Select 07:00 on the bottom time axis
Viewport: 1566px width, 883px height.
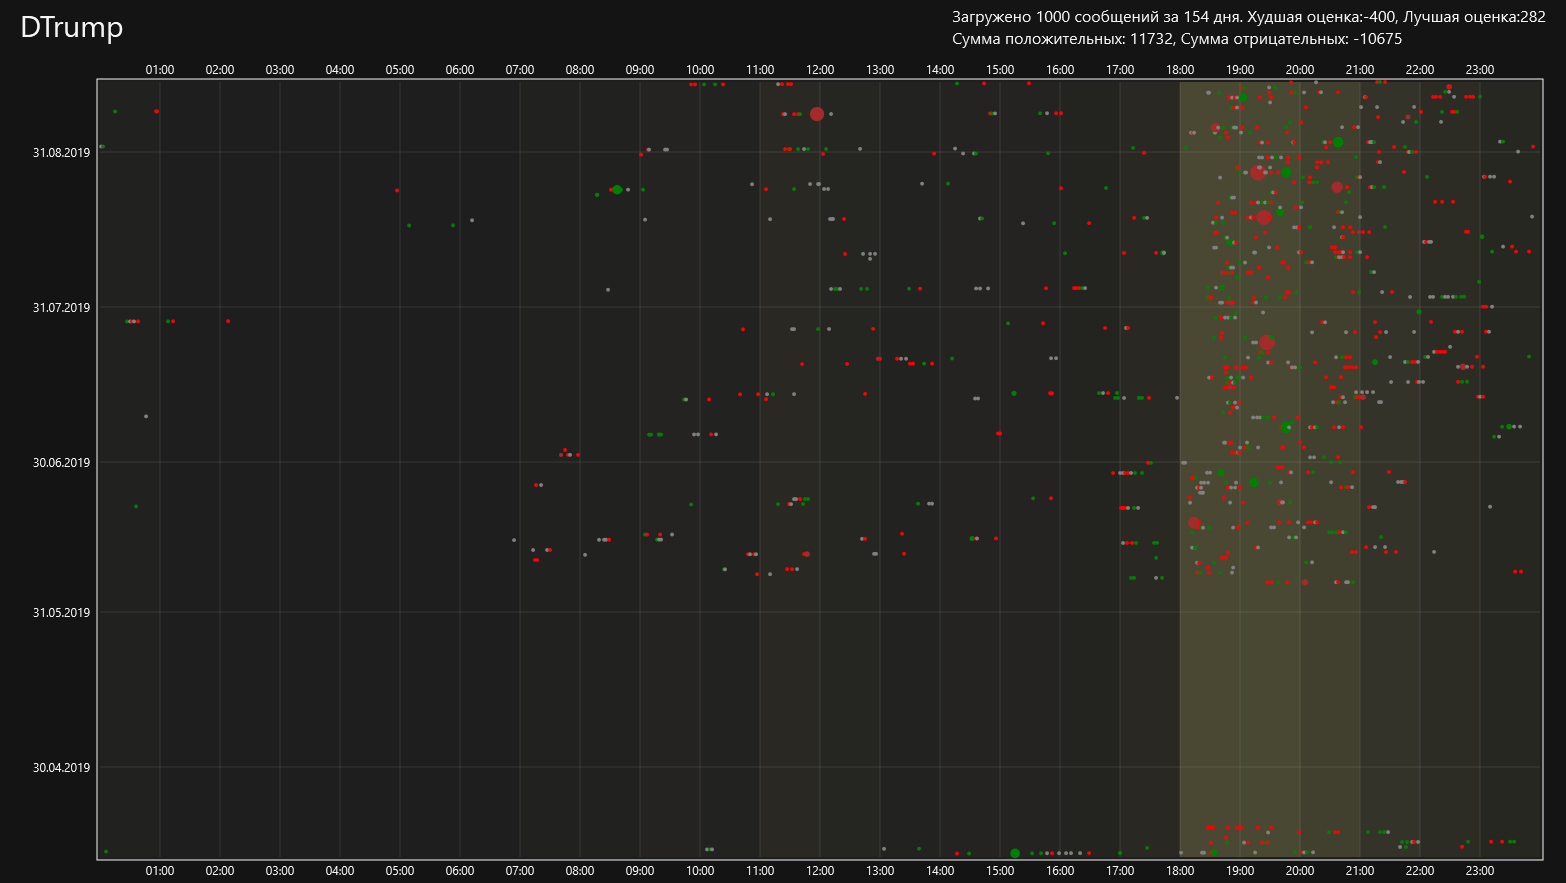(520, 871)
